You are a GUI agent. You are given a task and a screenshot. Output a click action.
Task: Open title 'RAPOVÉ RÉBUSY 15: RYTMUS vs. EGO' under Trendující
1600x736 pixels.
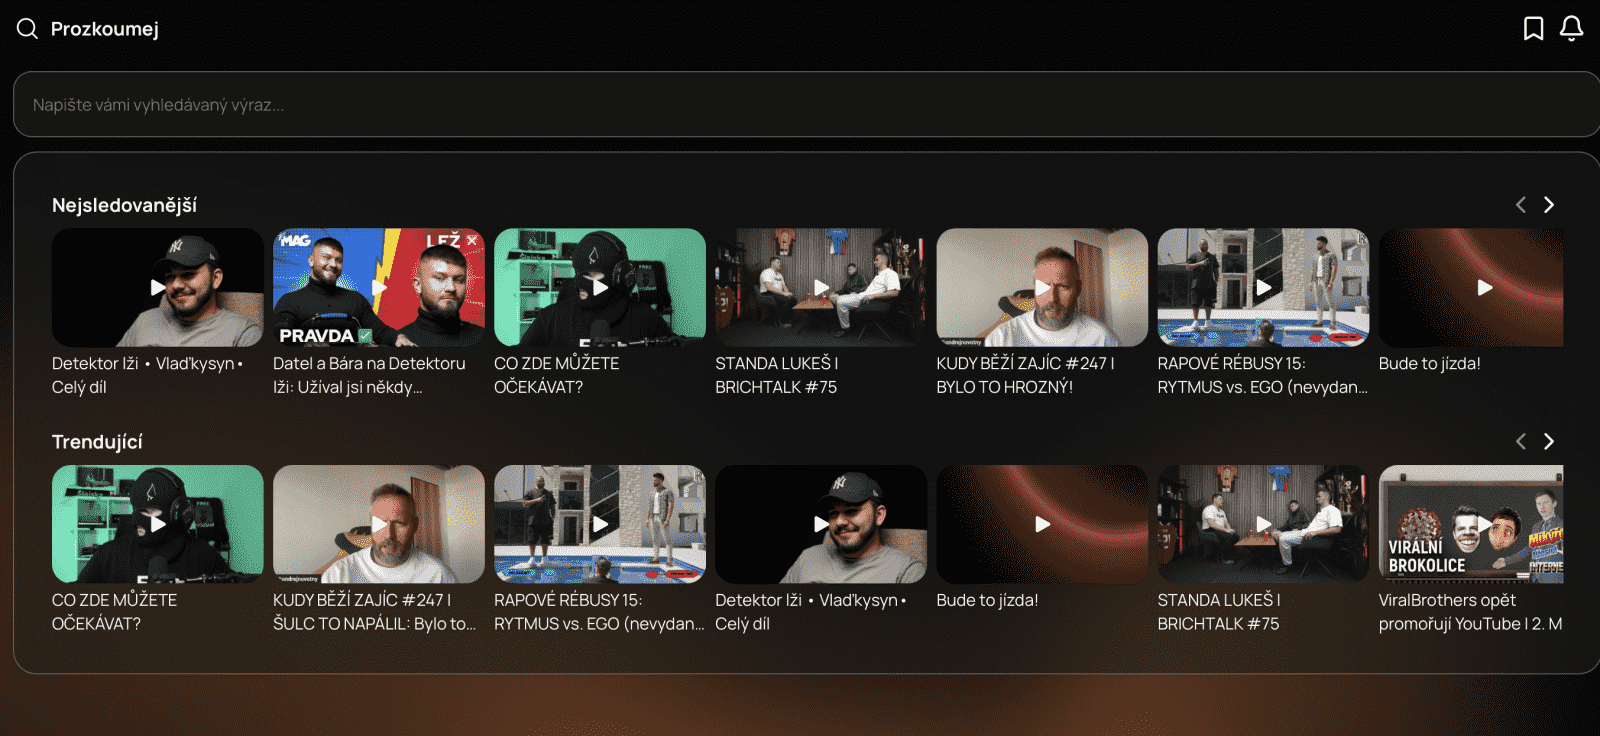[599, 612]
